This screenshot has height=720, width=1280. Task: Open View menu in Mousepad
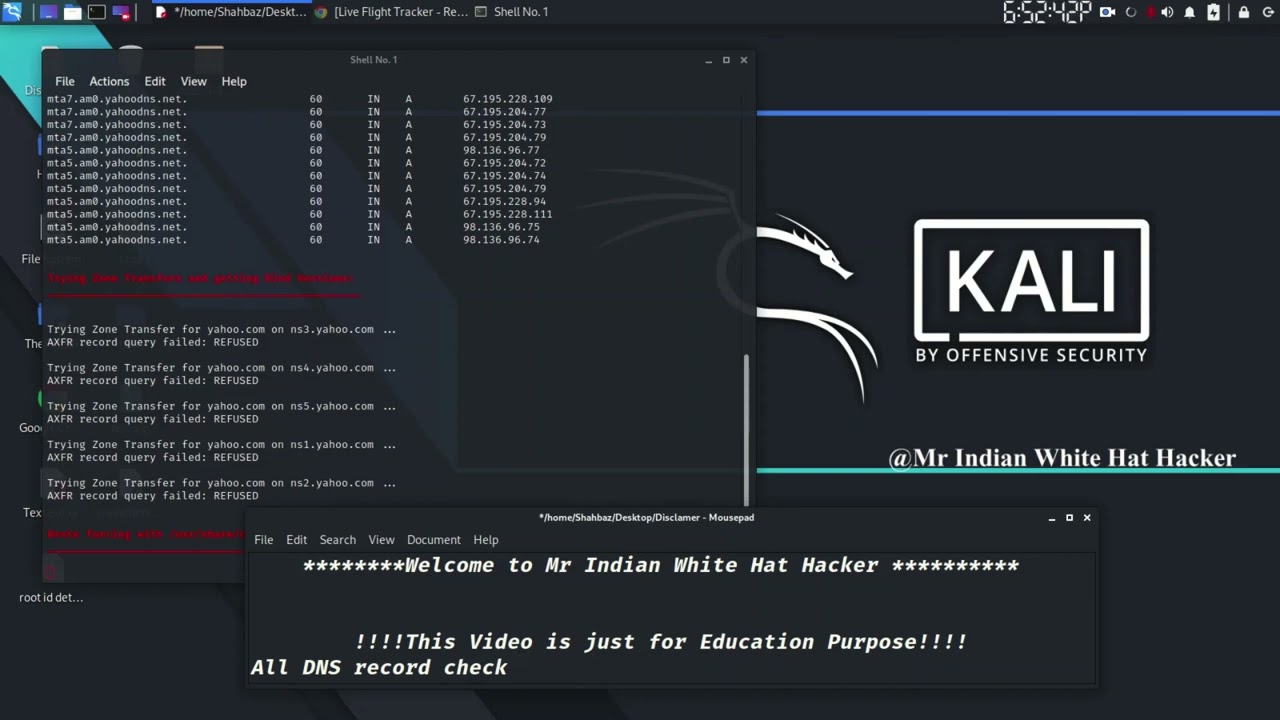pyautogui.click(x=381, y=539)
